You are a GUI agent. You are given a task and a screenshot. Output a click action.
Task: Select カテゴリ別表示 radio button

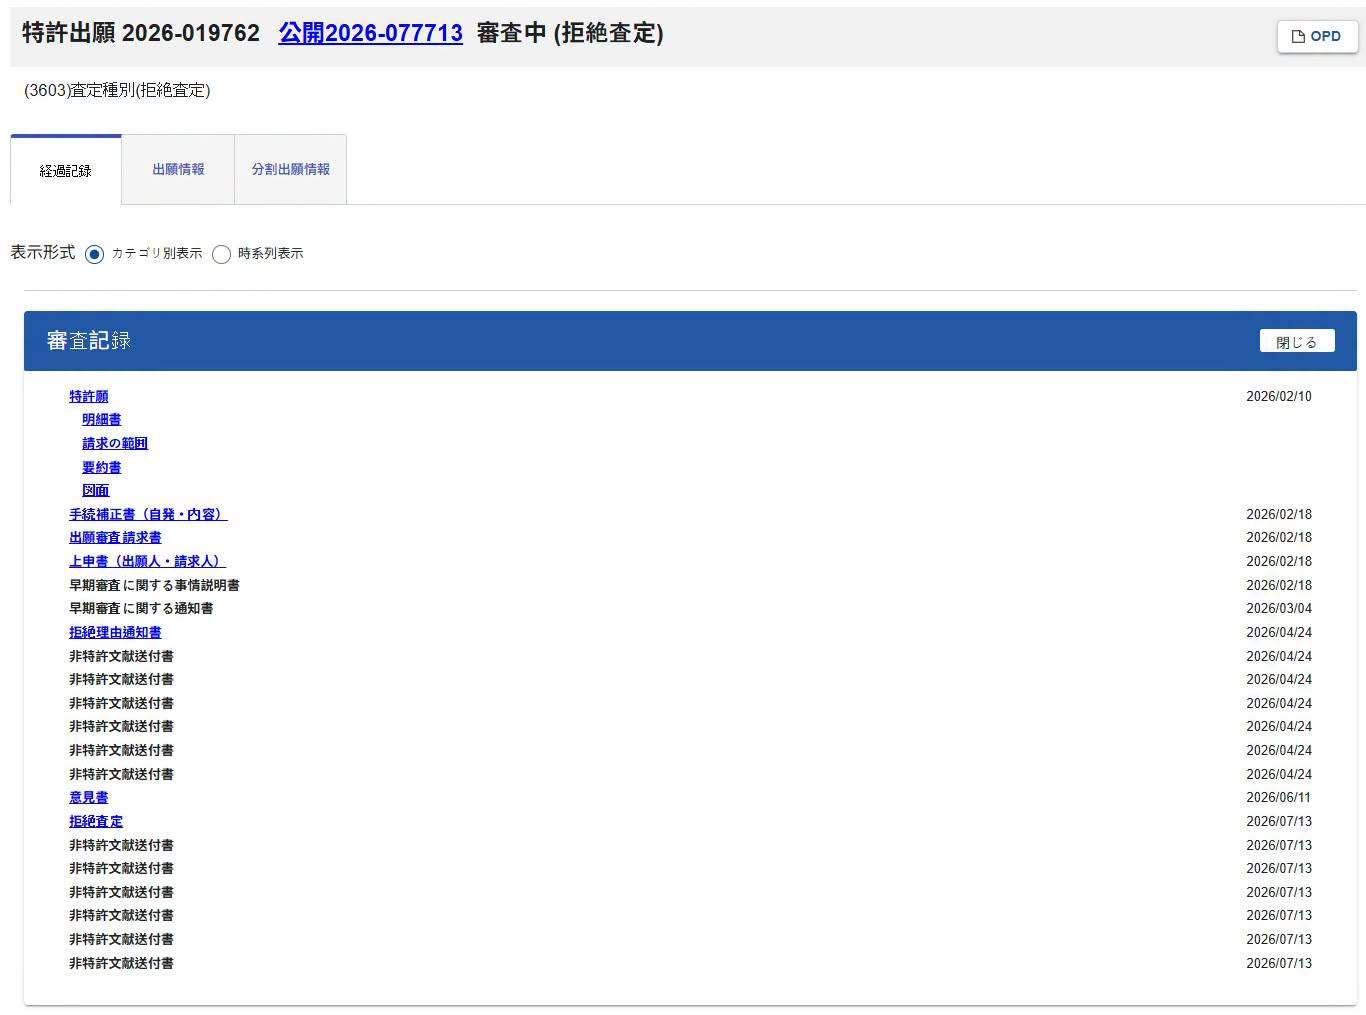click(x=95, y=254)
